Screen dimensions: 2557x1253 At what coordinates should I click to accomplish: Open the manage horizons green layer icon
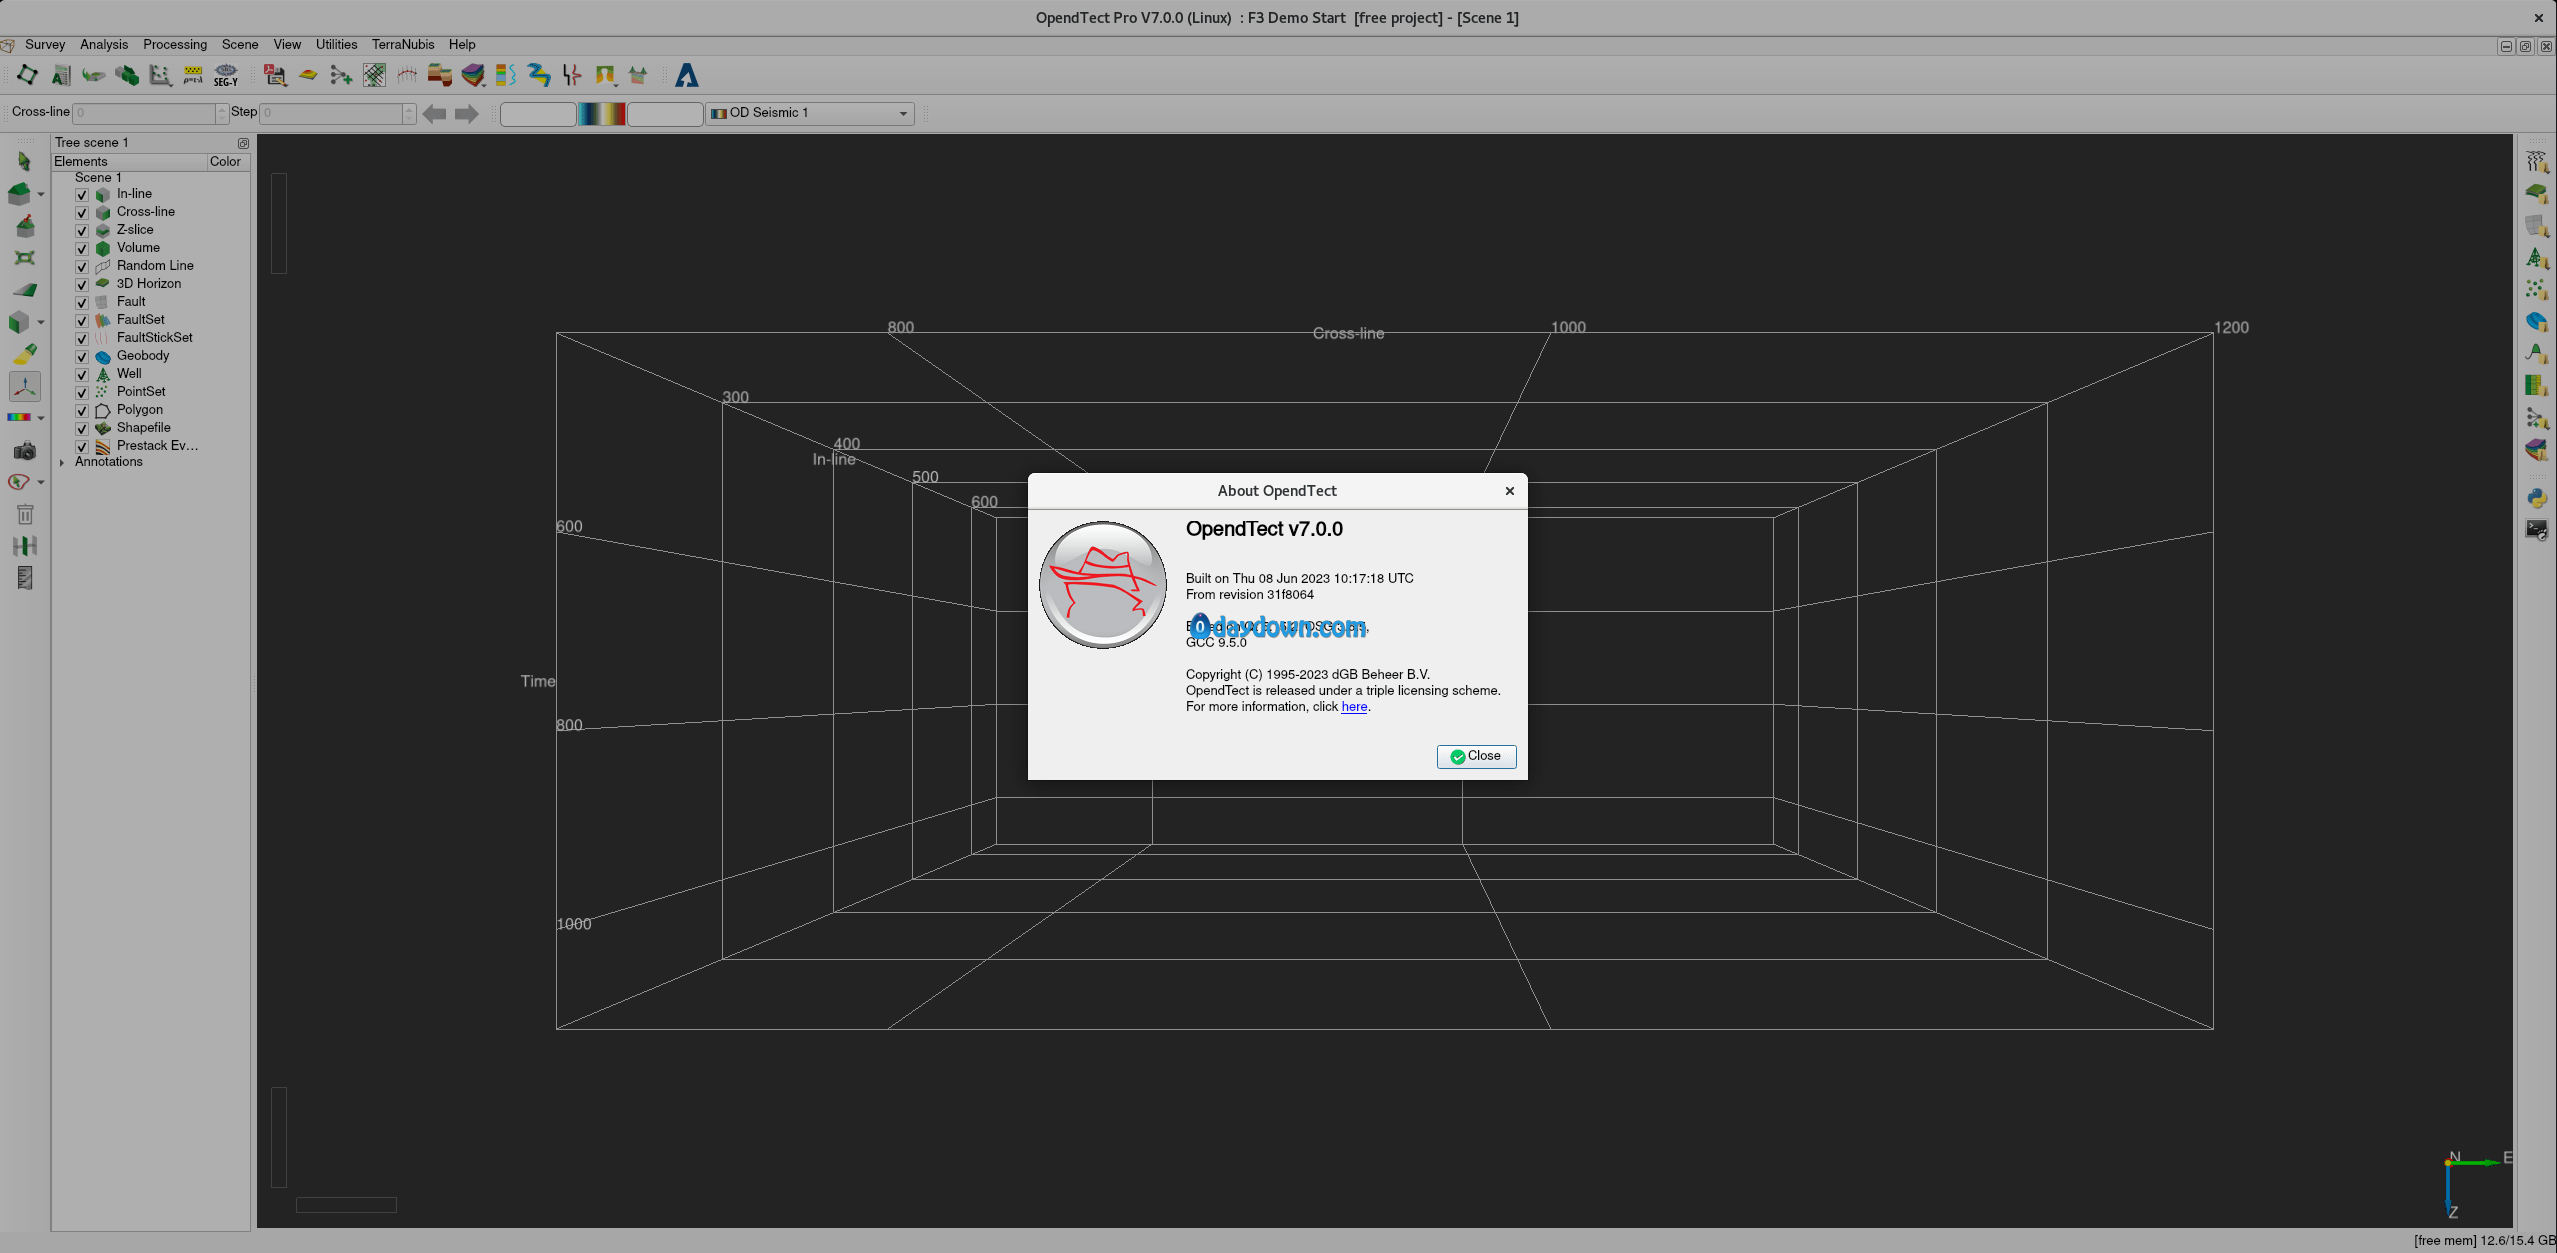(x=2536, y=193)
